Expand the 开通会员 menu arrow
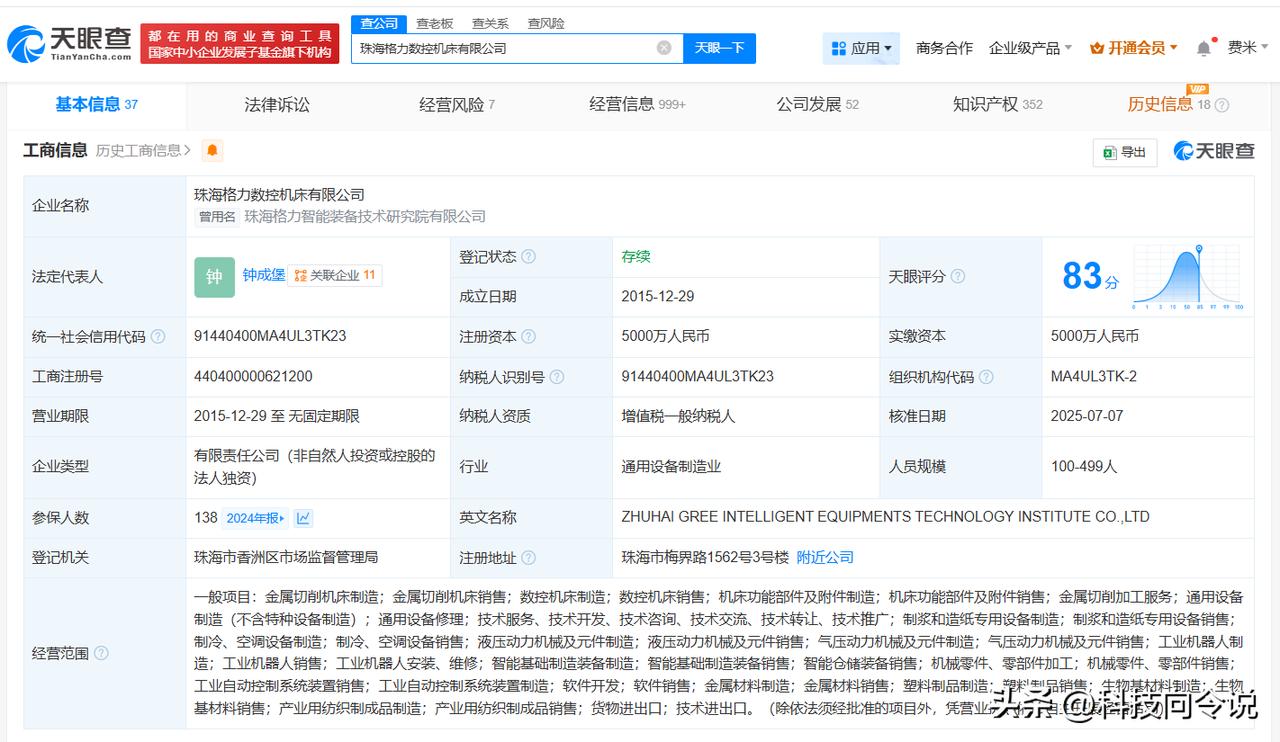This screenshot has width=1280, height=742. 1173,48
